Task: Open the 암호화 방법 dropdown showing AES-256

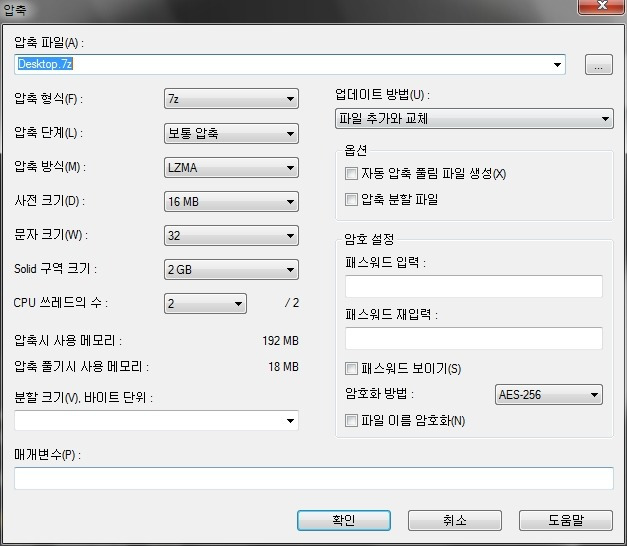Action: pos(549,395)
